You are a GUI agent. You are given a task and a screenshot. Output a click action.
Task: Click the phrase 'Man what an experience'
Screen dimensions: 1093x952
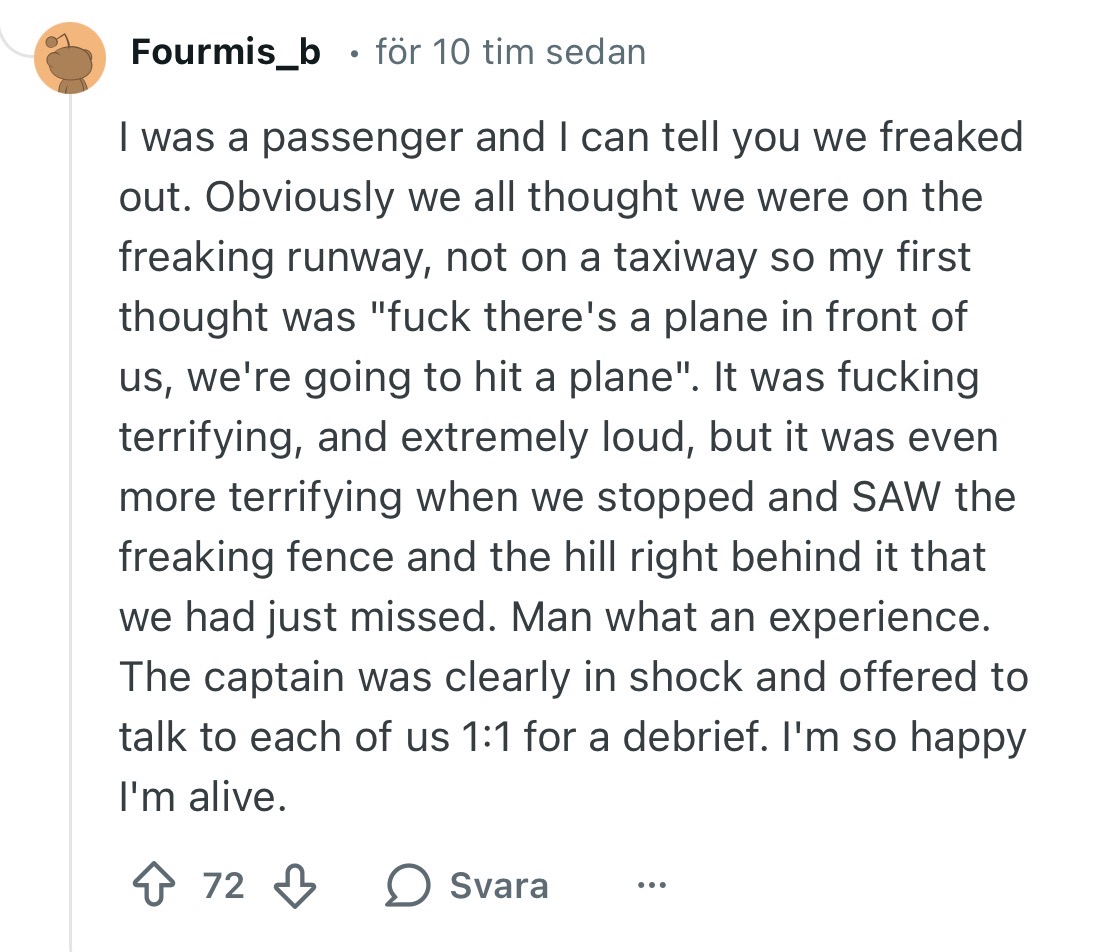(748, 617)
